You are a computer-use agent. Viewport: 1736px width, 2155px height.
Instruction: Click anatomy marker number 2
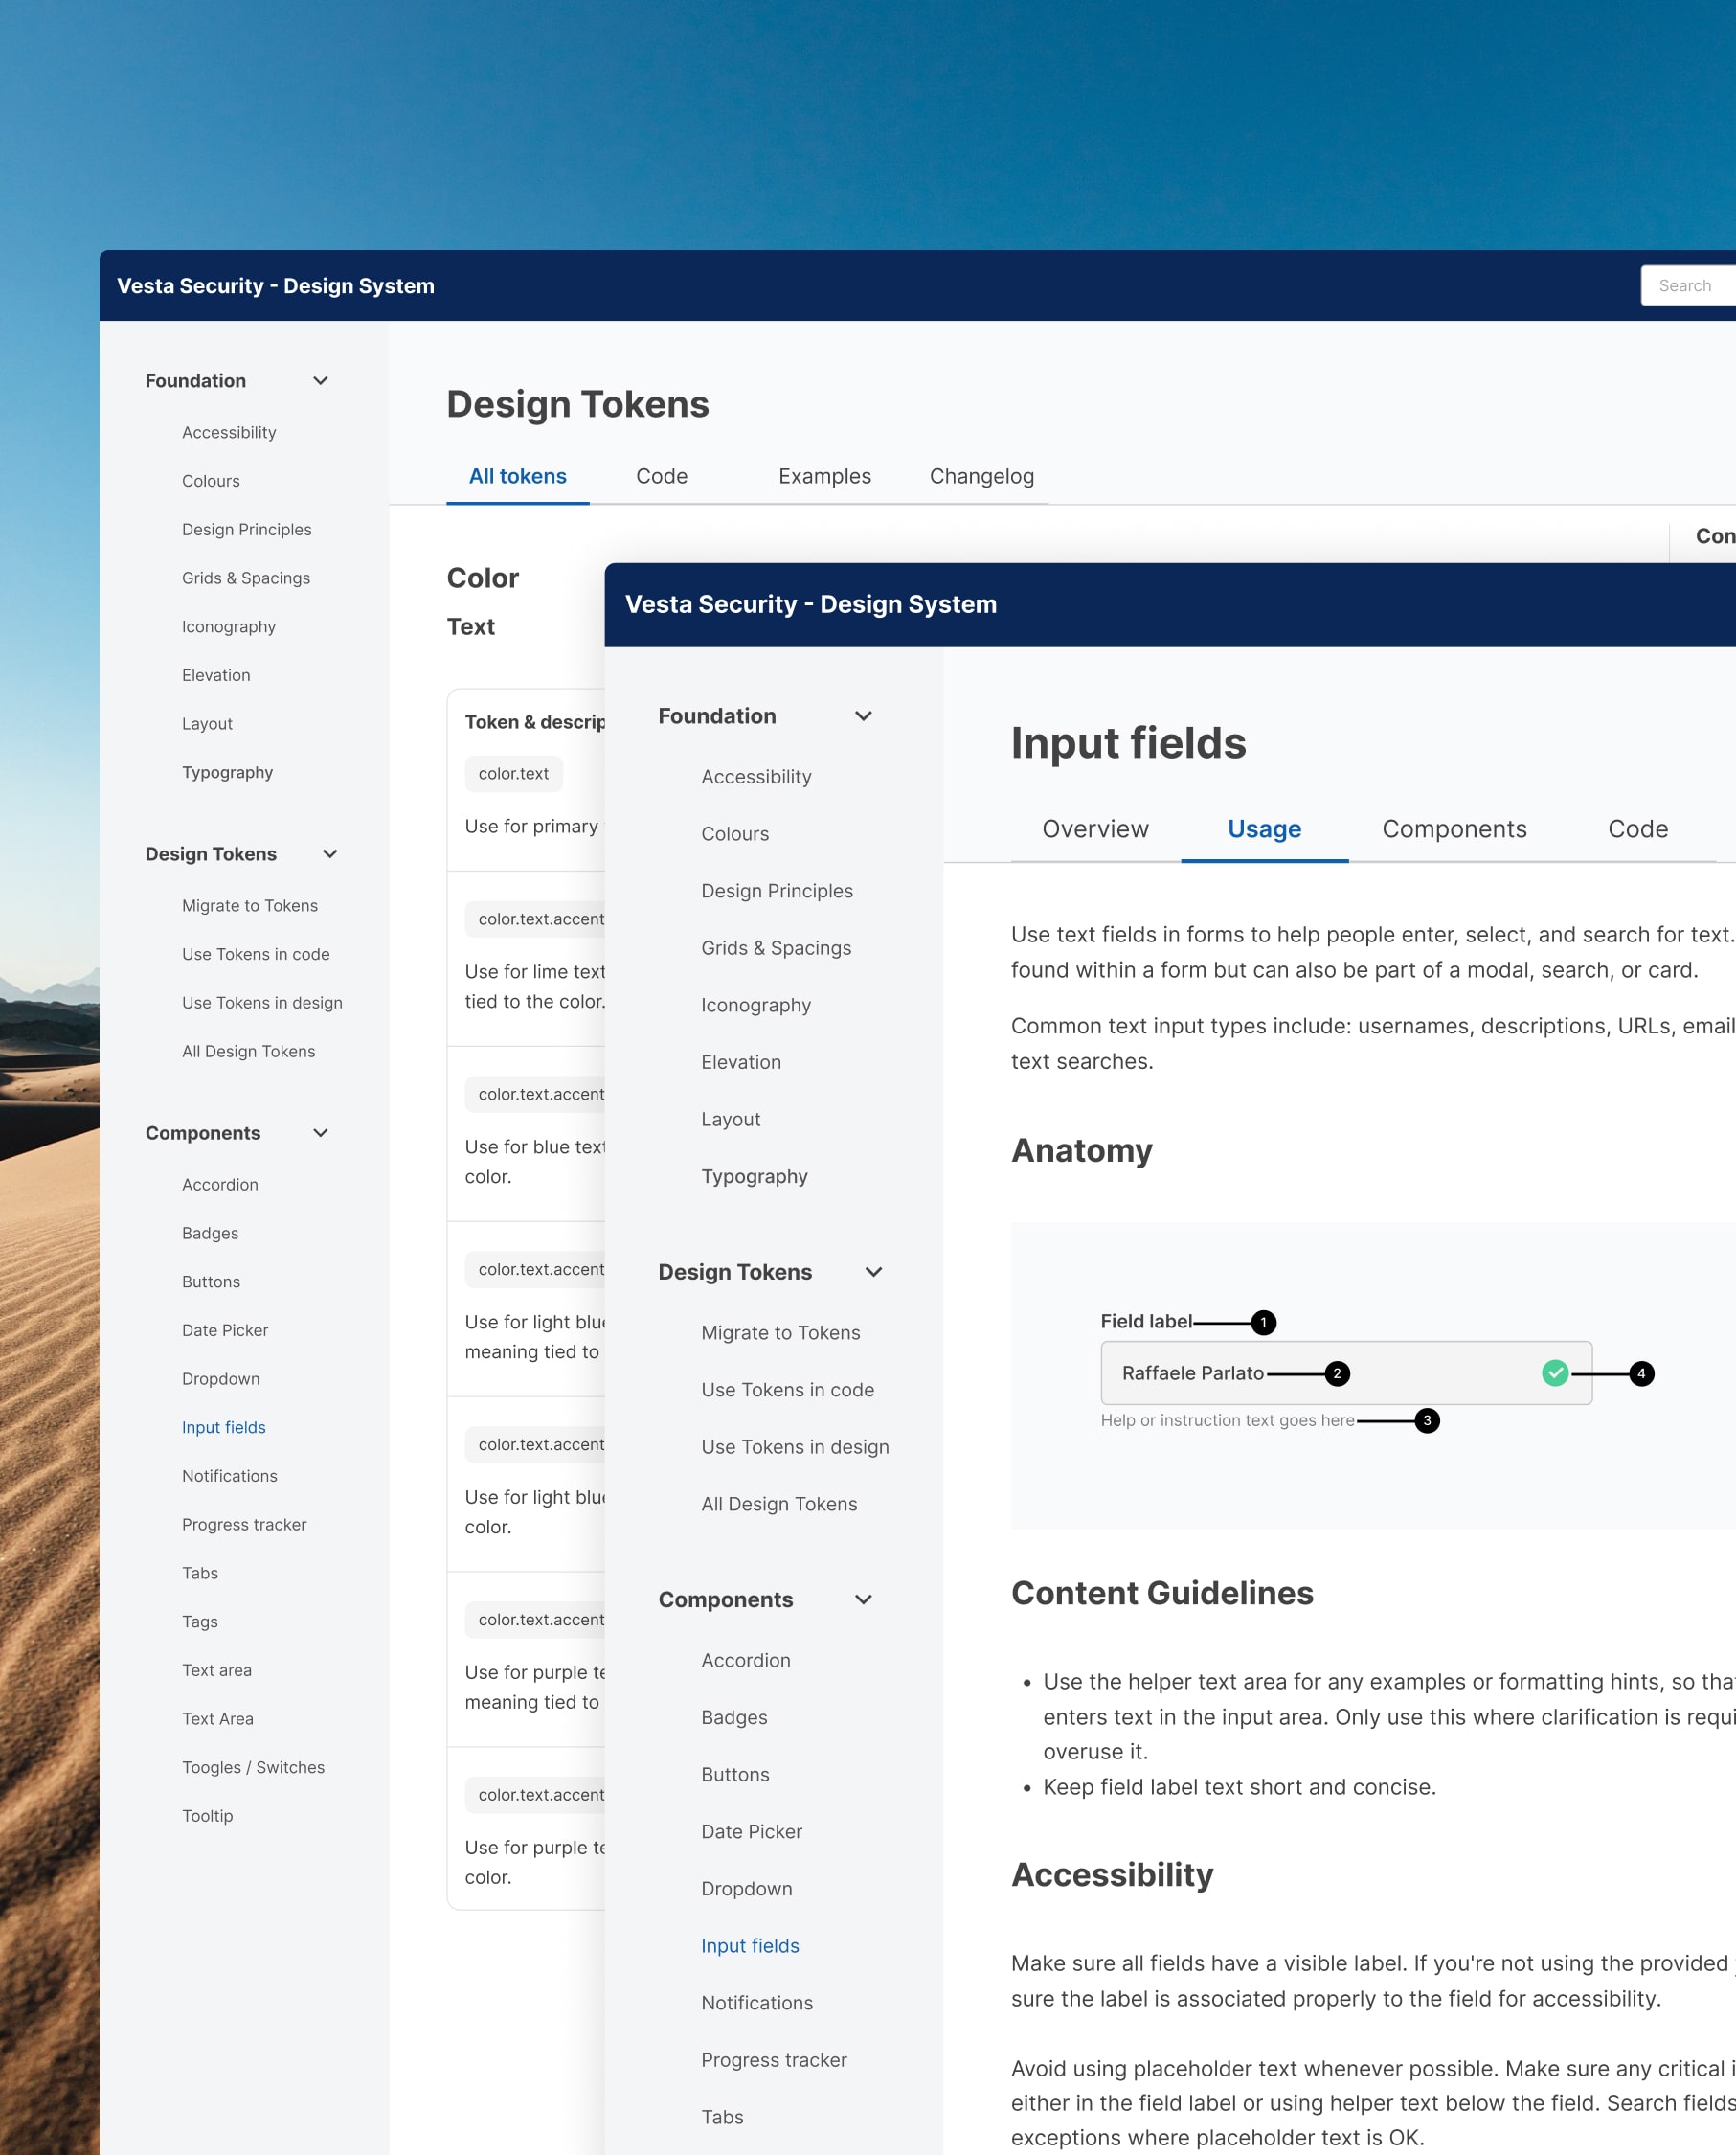pos(1337,1373)
